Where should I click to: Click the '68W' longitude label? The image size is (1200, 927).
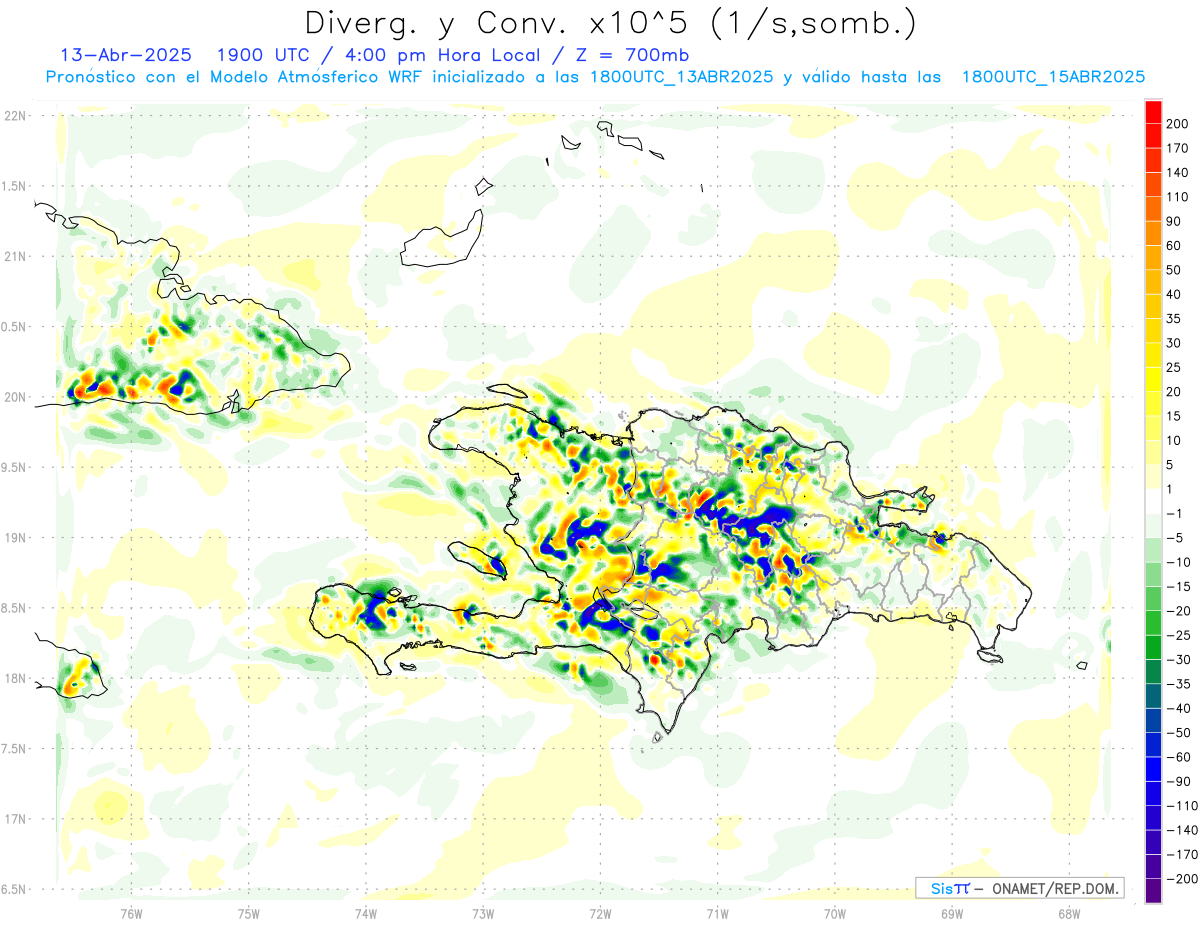point(1068,914)
